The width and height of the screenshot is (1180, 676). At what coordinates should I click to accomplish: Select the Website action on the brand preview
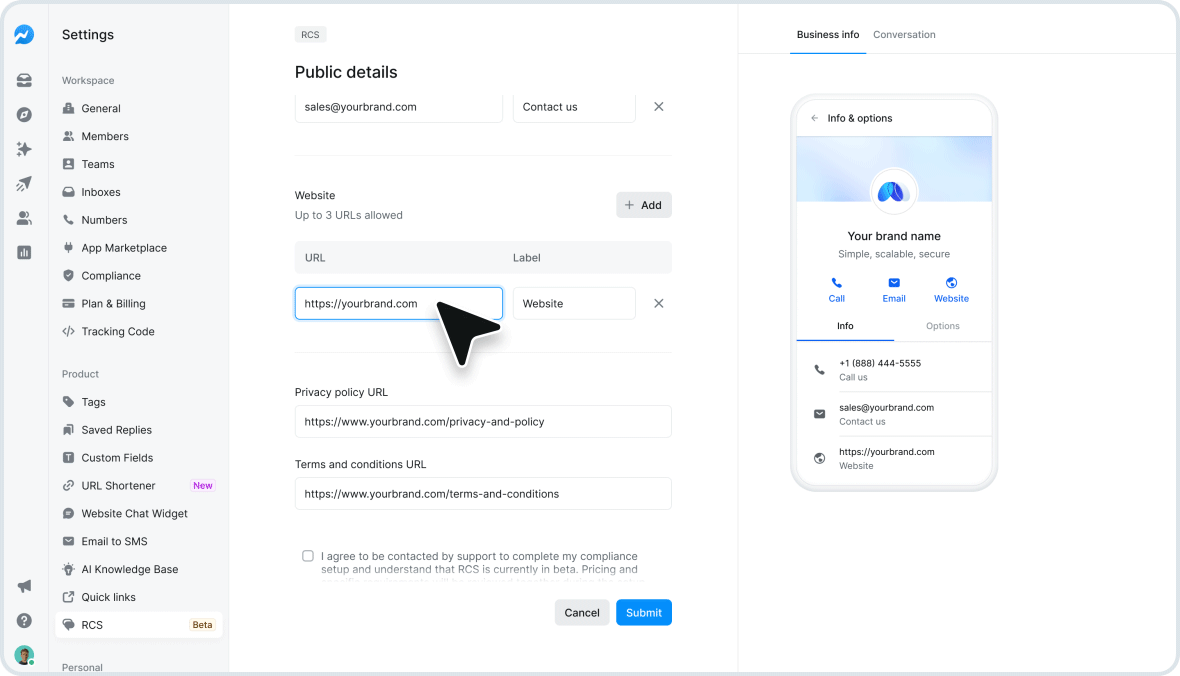coord(951,290)
